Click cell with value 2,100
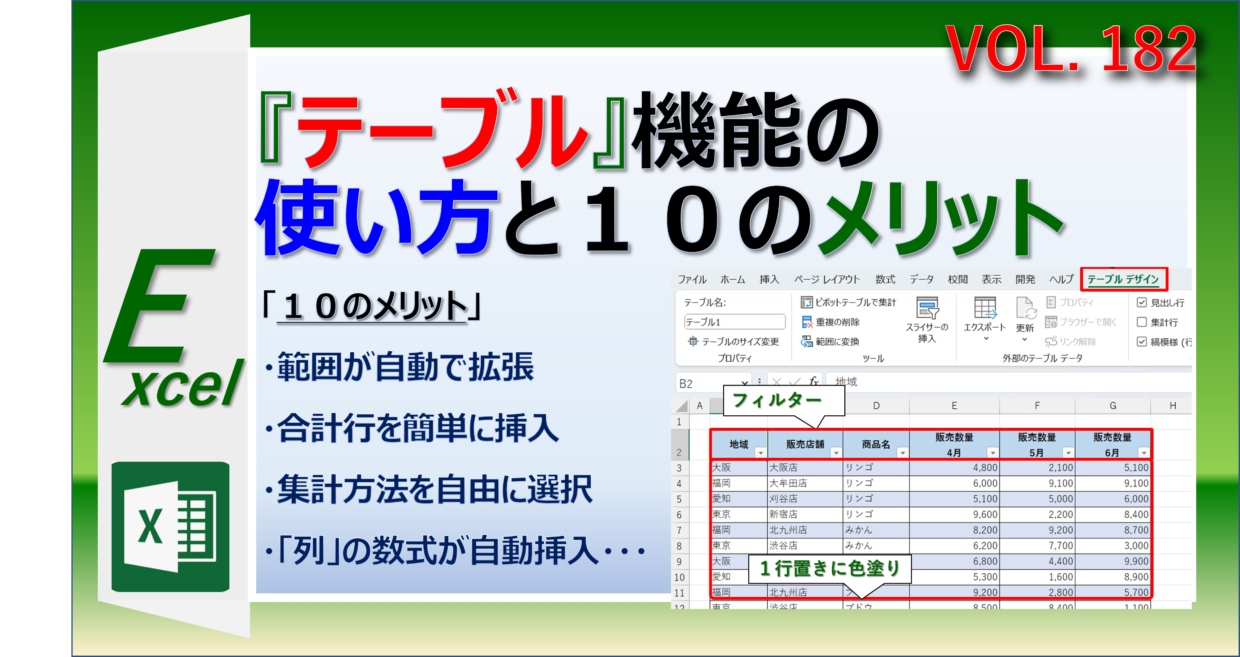The image size is (1240, 657). [x=1038, y=468]
